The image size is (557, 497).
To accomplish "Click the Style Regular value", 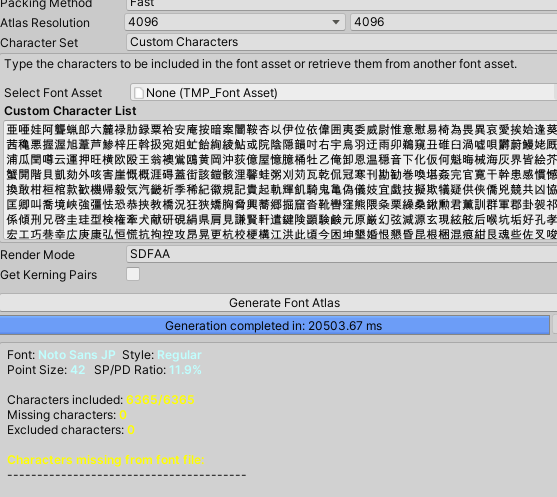I will (179, 355).
